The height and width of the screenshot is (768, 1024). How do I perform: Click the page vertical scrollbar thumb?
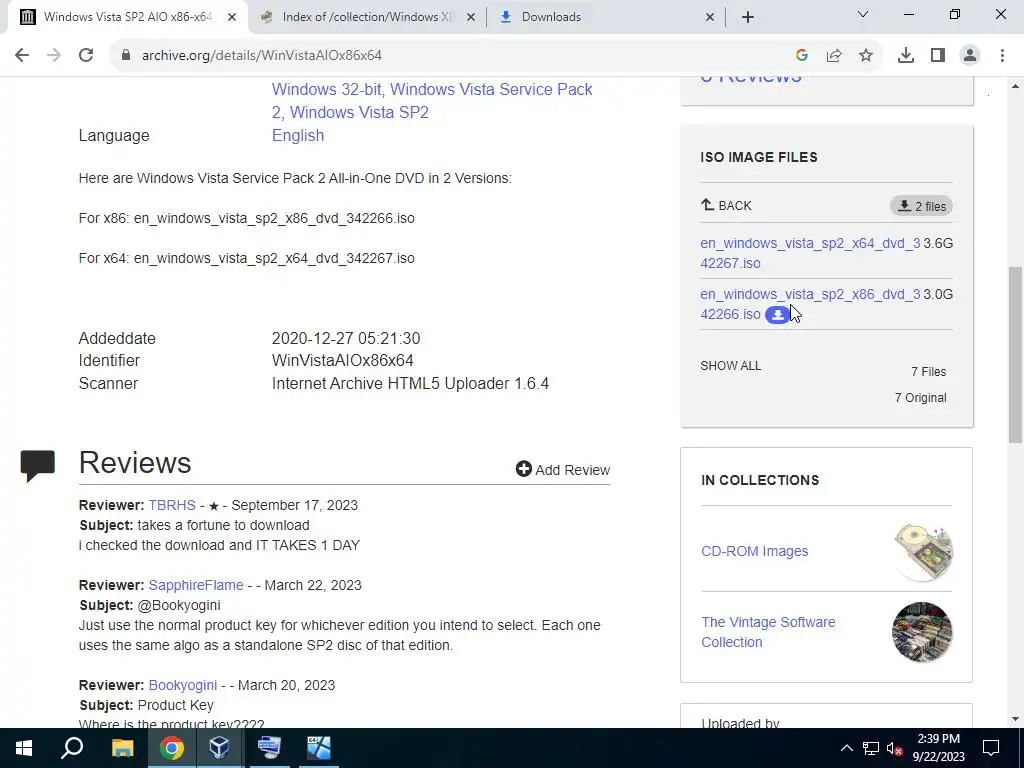coord(1015,355)
